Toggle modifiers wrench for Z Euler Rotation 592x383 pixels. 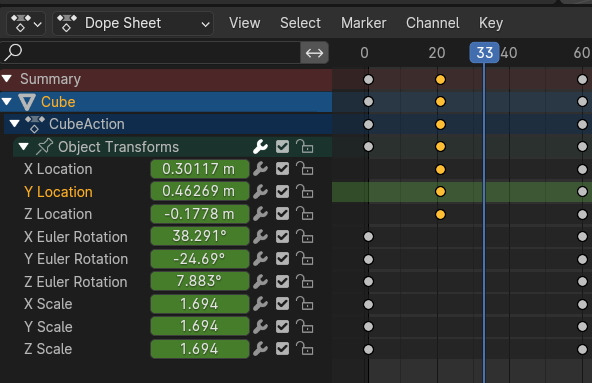pos(261,282)
